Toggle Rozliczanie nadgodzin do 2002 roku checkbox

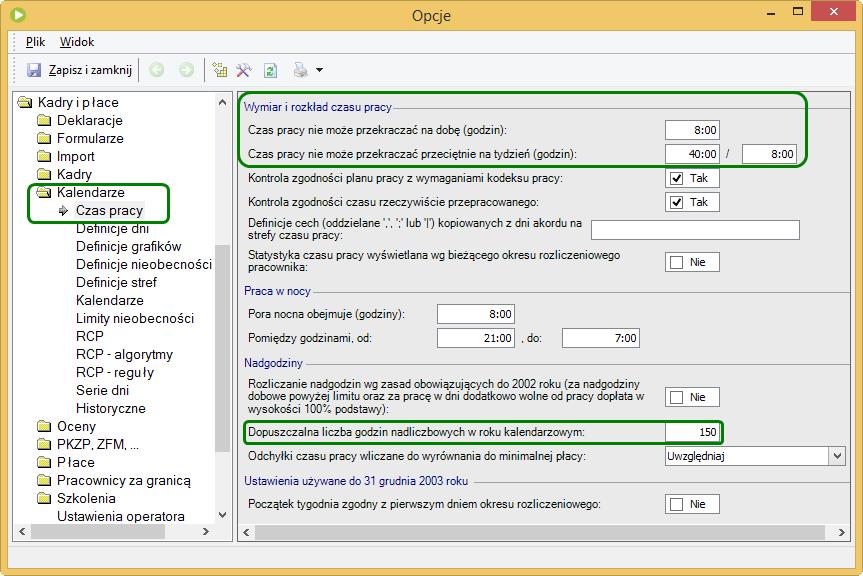click(676, 397)
